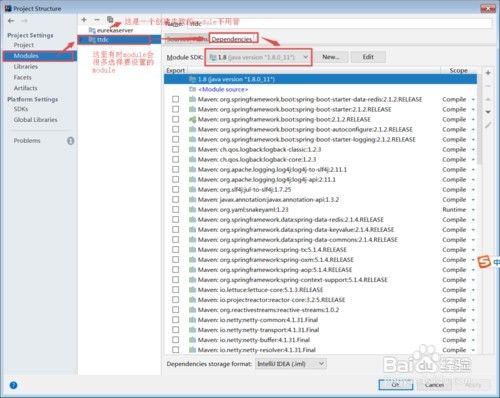Check export for snakeyaml:1.23
This screenshot has width=500, height=398.
[176, 210]
